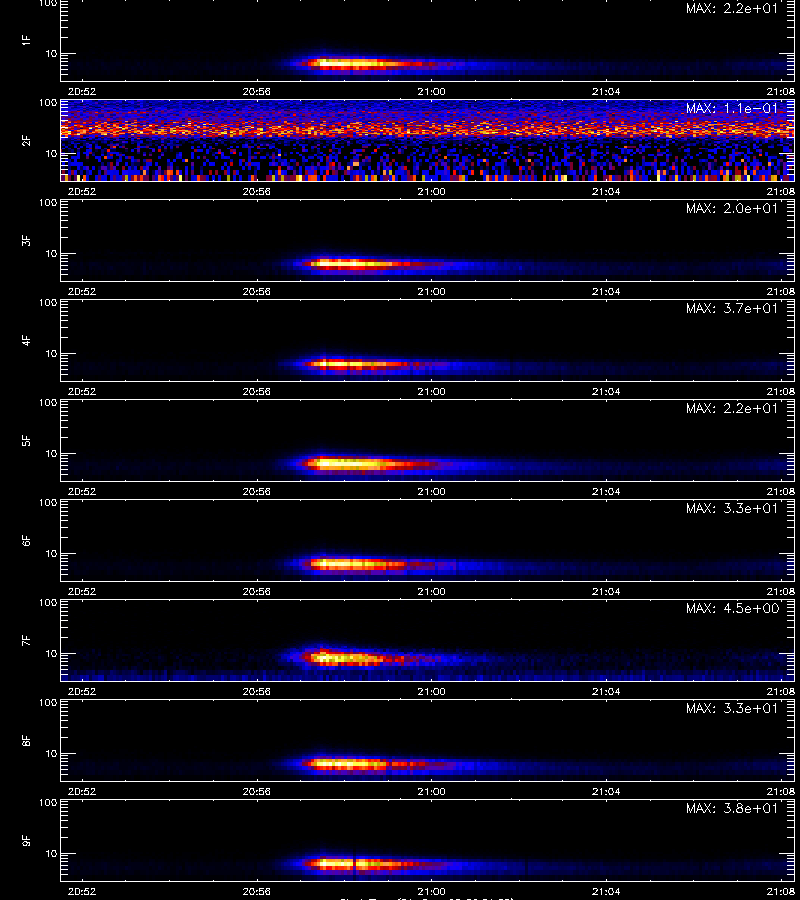
Task: Click 21:08 tick label under 1F panel
Action: [780, 92]
